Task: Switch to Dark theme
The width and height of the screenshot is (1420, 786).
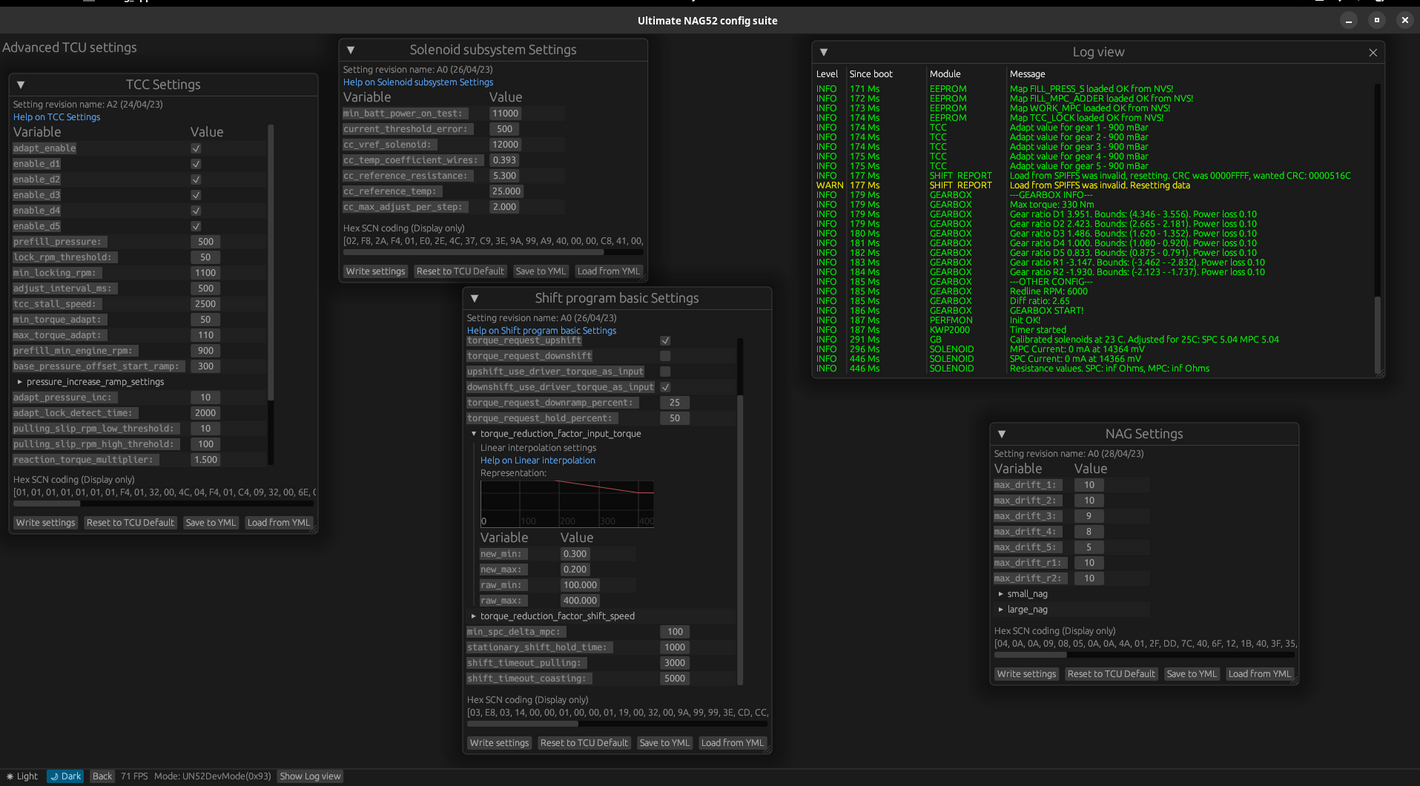Action: (x=66, y=776)
